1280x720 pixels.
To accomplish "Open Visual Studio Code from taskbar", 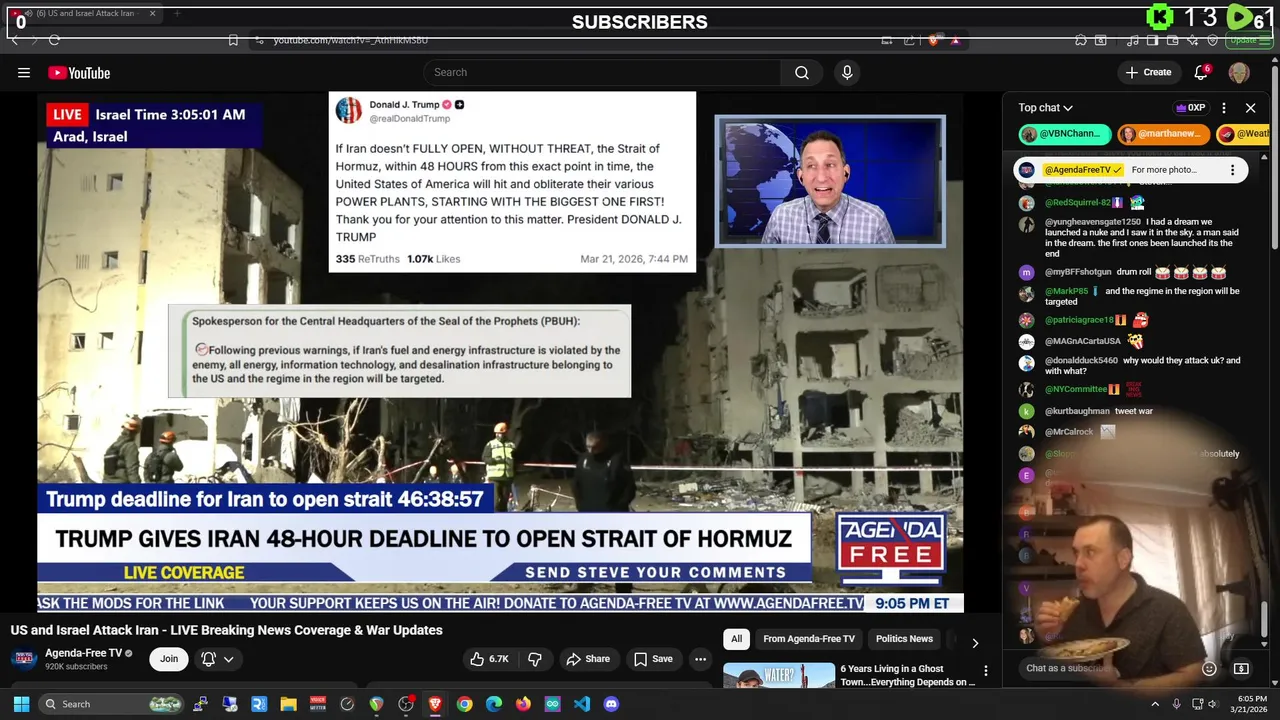I will click(x=582, y=704).
